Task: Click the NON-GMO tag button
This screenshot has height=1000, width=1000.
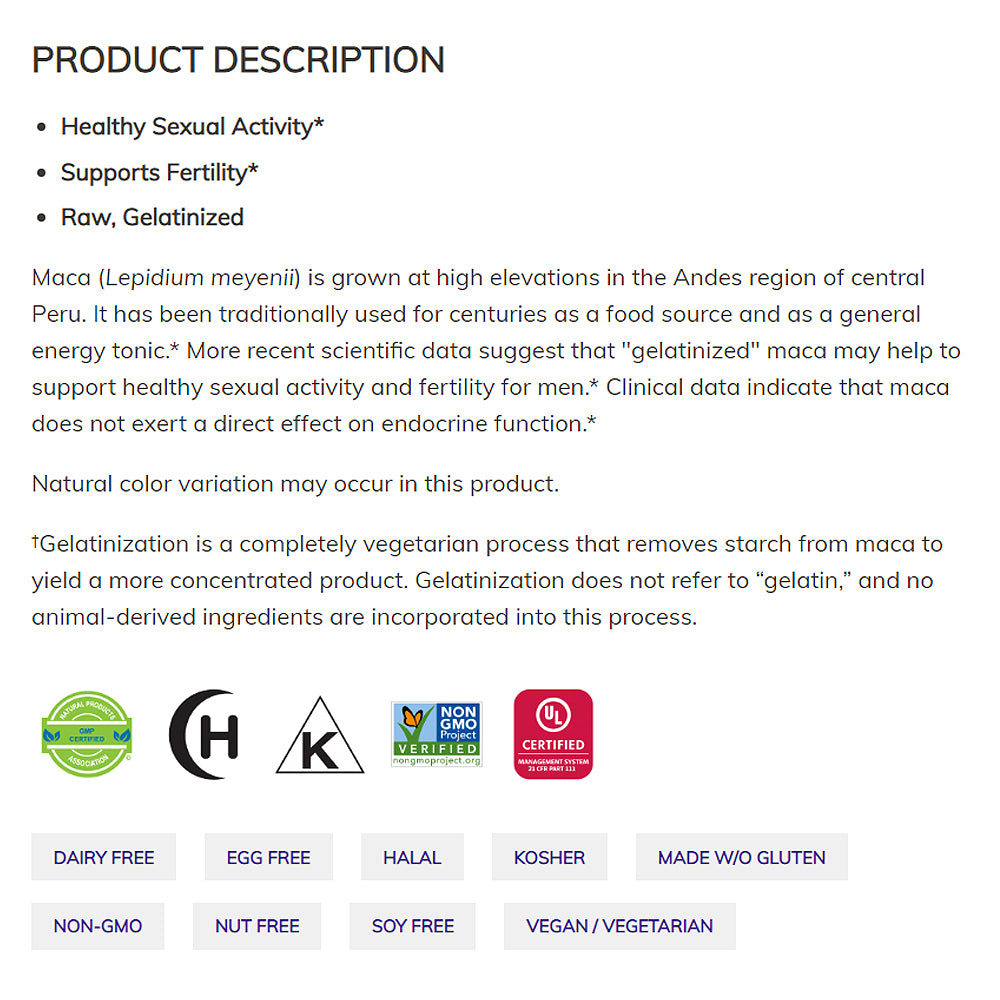Action: 98,926
